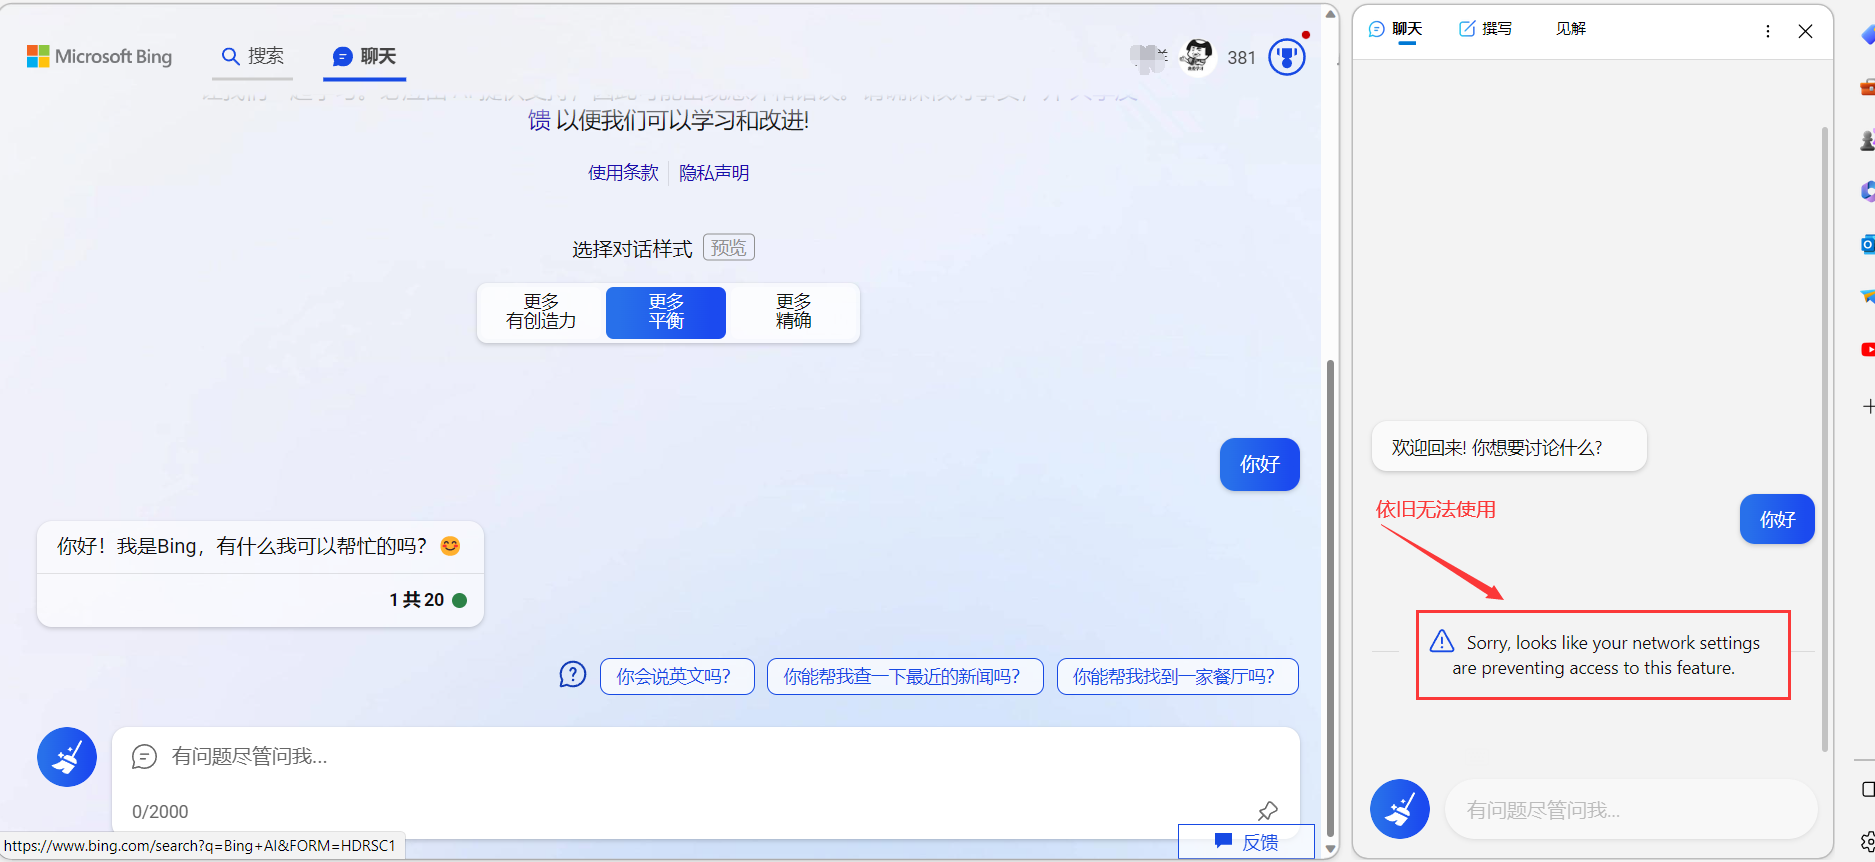Click the pin icon in the input box

coord(1268,811)
